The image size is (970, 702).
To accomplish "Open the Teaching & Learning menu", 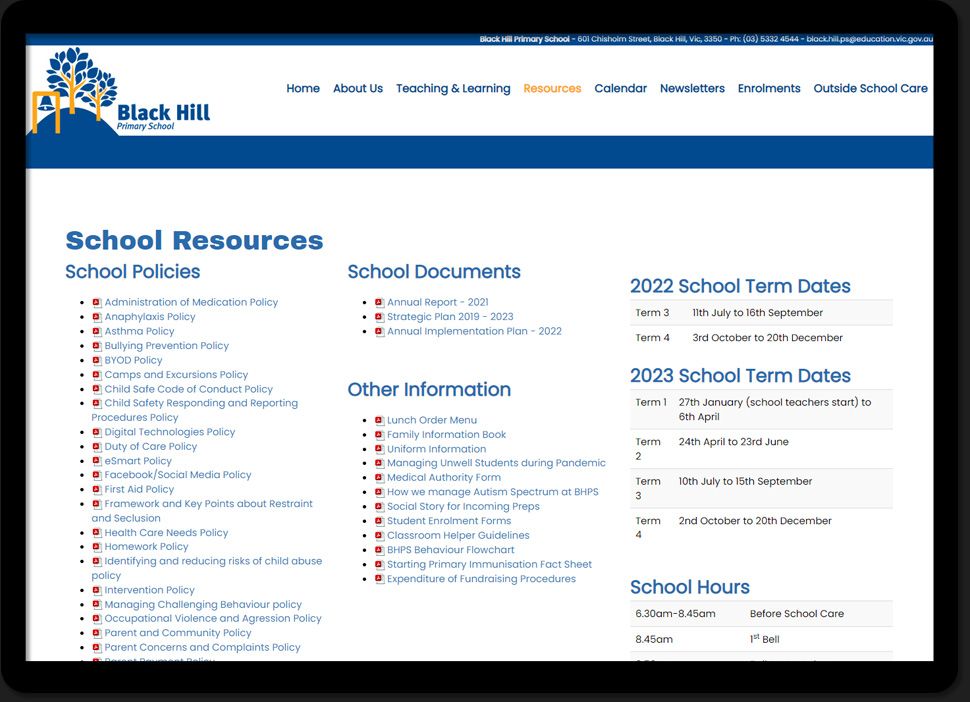I will [453, 89].
